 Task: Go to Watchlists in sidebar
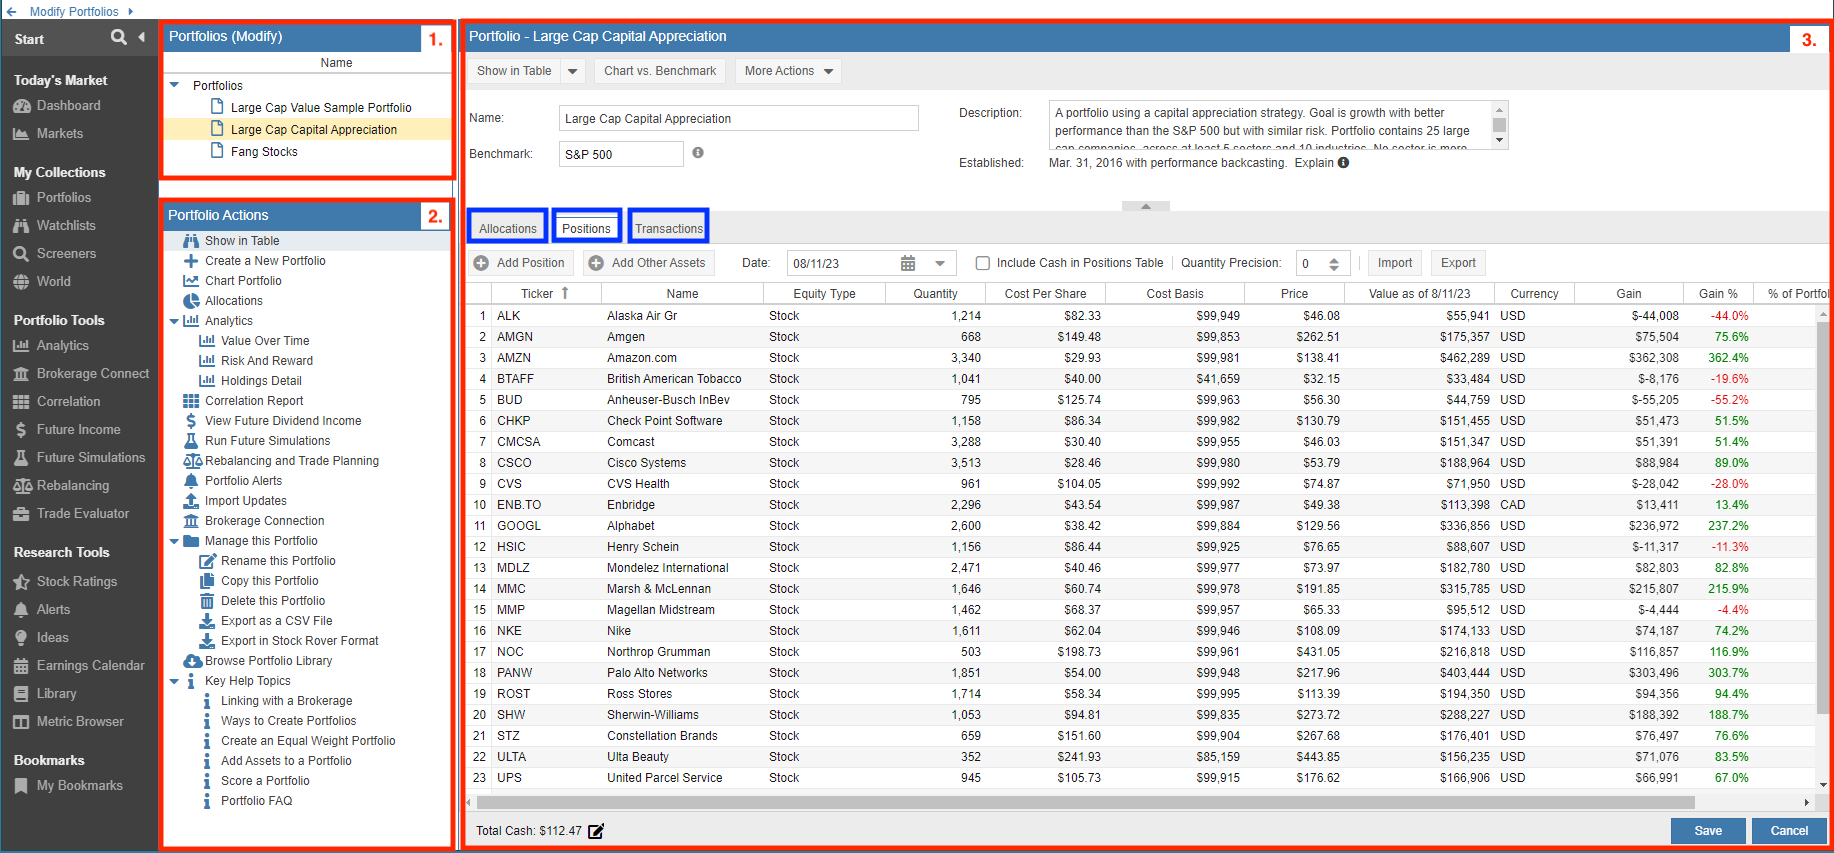point(66,226)
